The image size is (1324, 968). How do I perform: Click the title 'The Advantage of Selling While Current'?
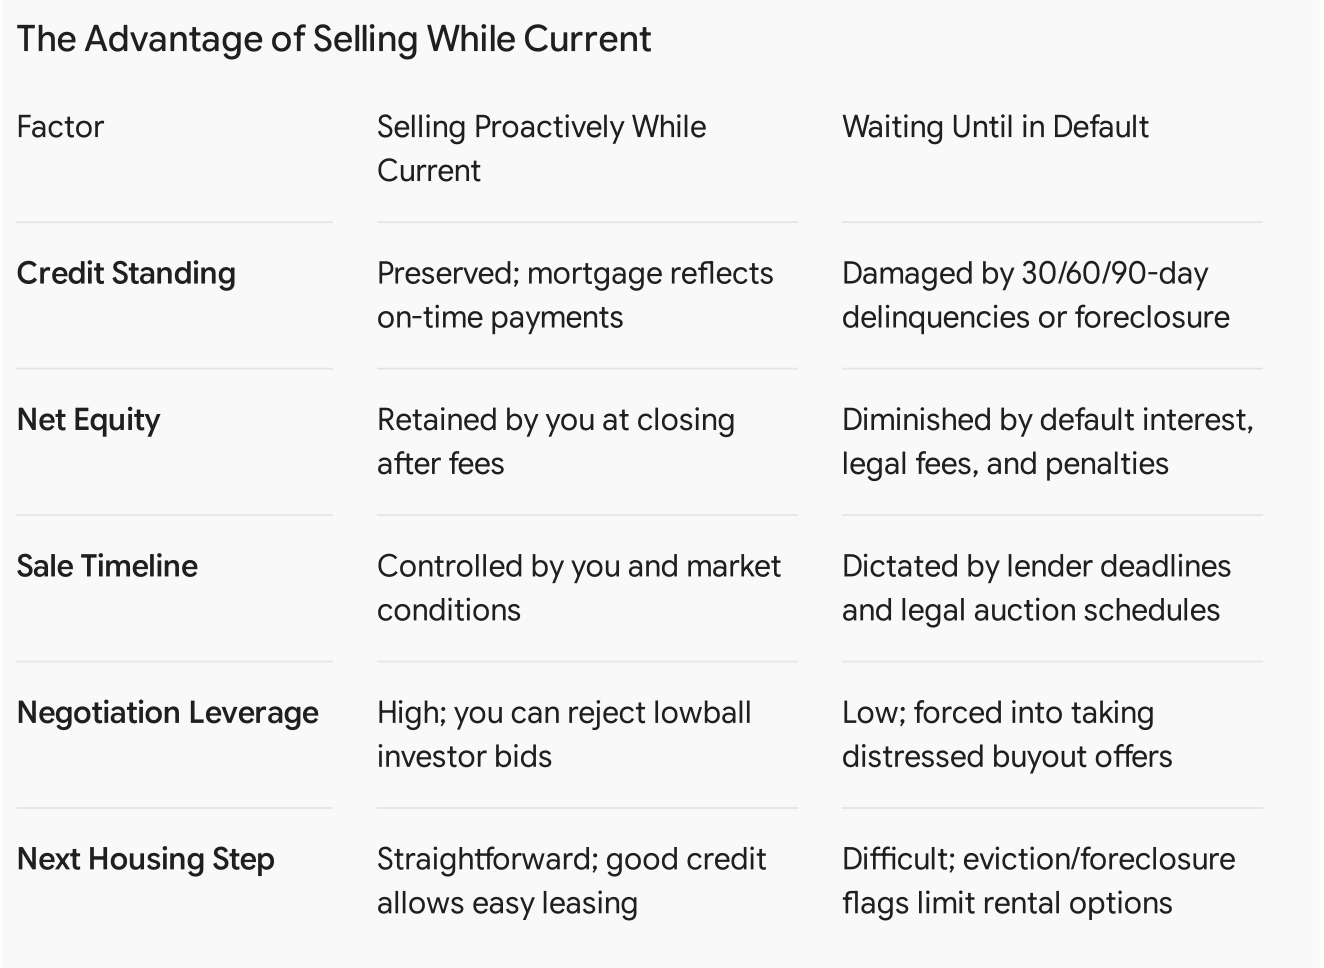point(334,39)
